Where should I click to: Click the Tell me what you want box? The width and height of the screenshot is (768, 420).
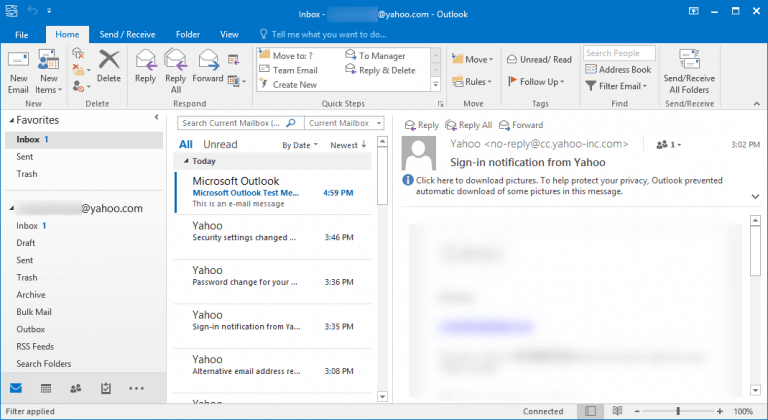pos(324,34)
